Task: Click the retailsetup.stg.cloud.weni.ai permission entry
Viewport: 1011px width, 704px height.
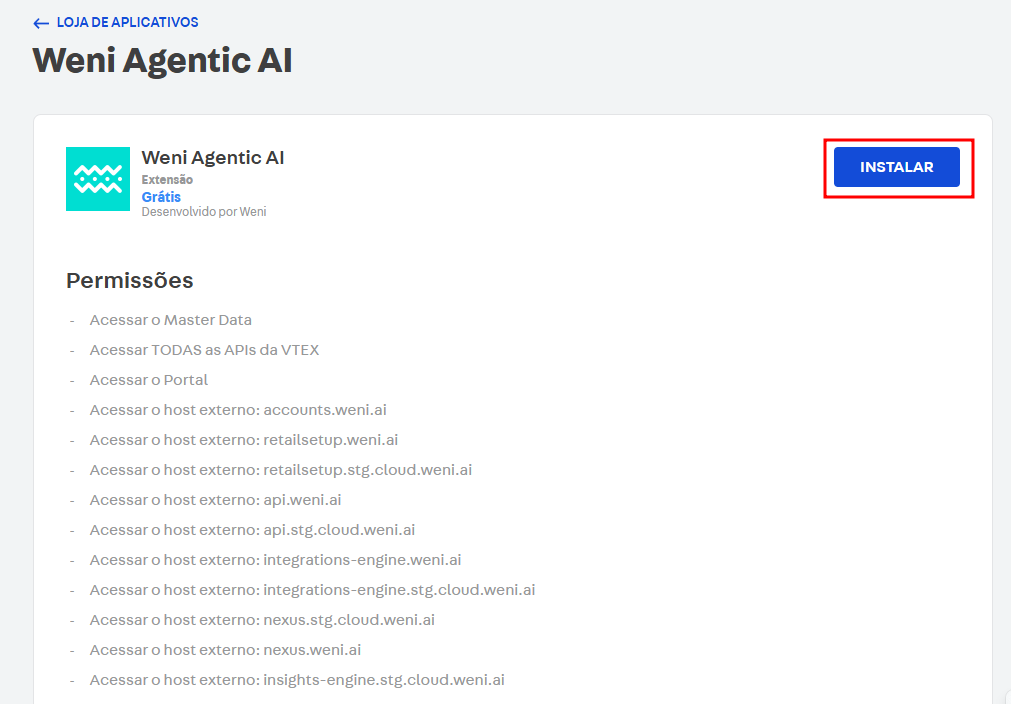Action: (280, 470)
